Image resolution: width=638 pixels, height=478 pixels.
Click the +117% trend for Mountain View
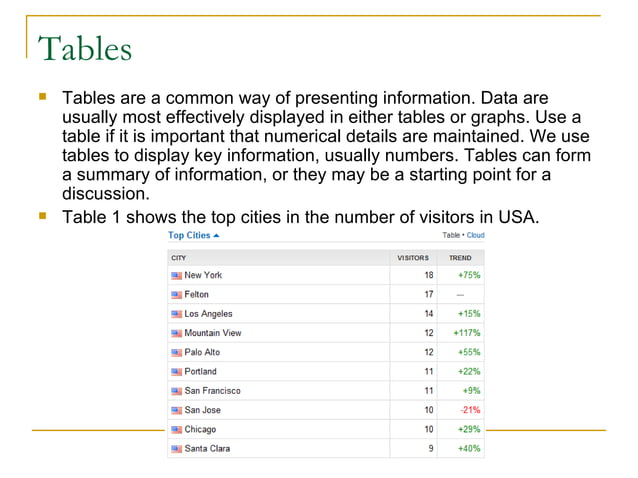466,333
